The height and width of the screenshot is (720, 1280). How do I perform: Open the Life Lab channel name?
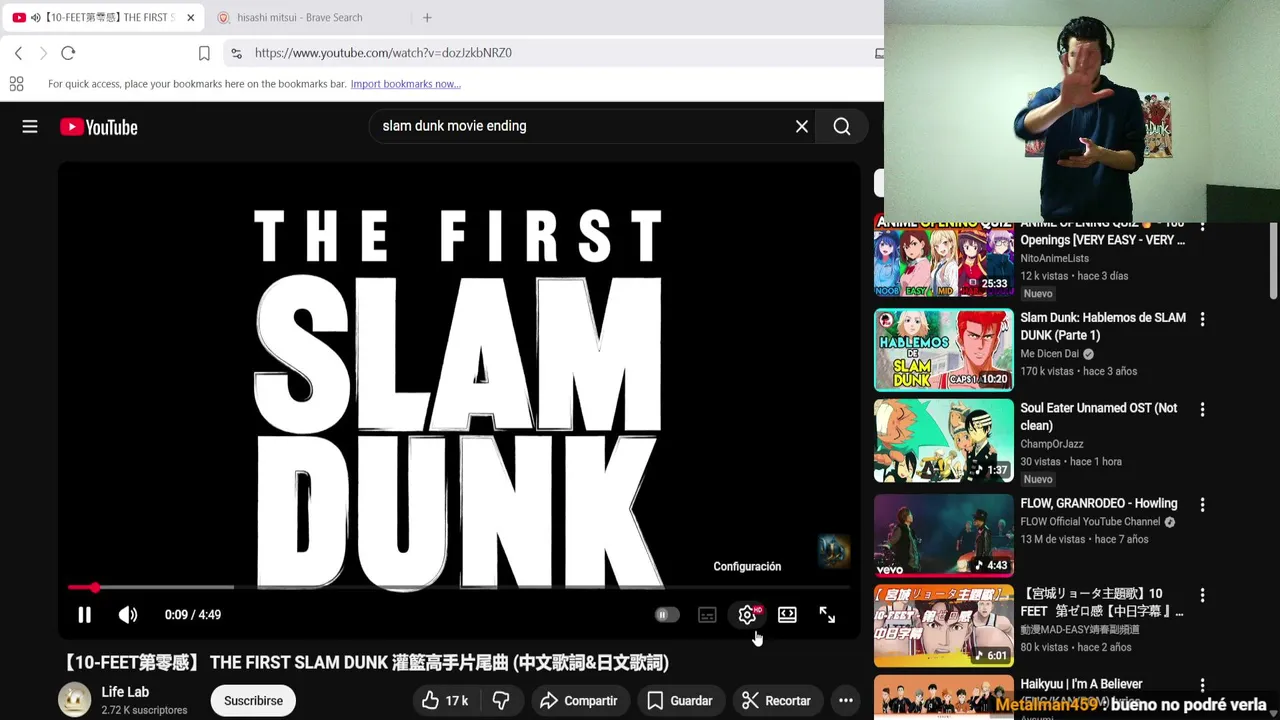click(x=125, y=692)
